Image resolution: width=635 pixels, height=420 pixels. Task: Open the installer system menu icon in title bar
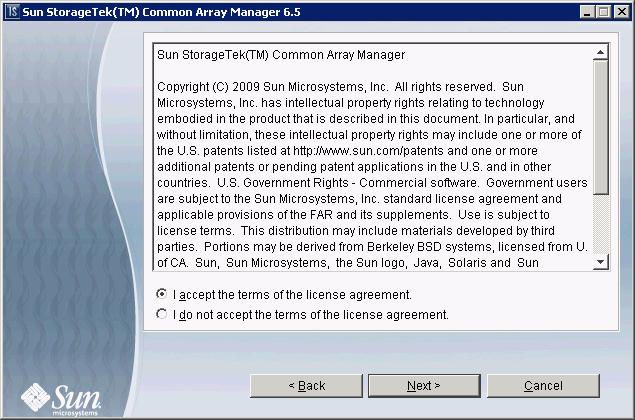click(x=13, y=12)
